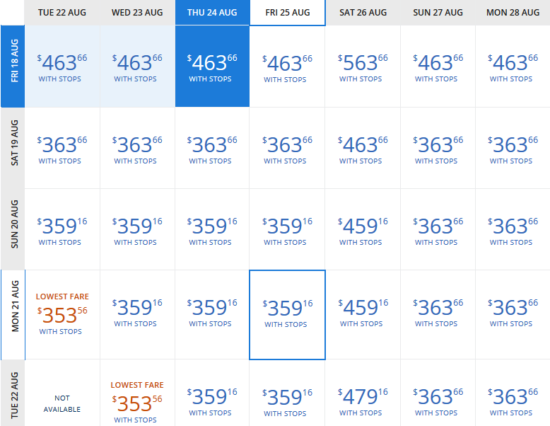Select the SUN 20 AUG row header

tap(13, 229)
